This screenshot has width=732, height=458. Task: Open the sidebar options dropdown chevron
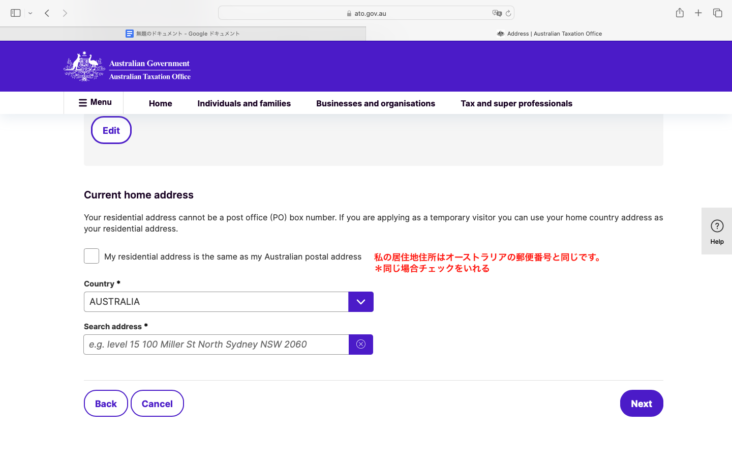tap(30, 13)
